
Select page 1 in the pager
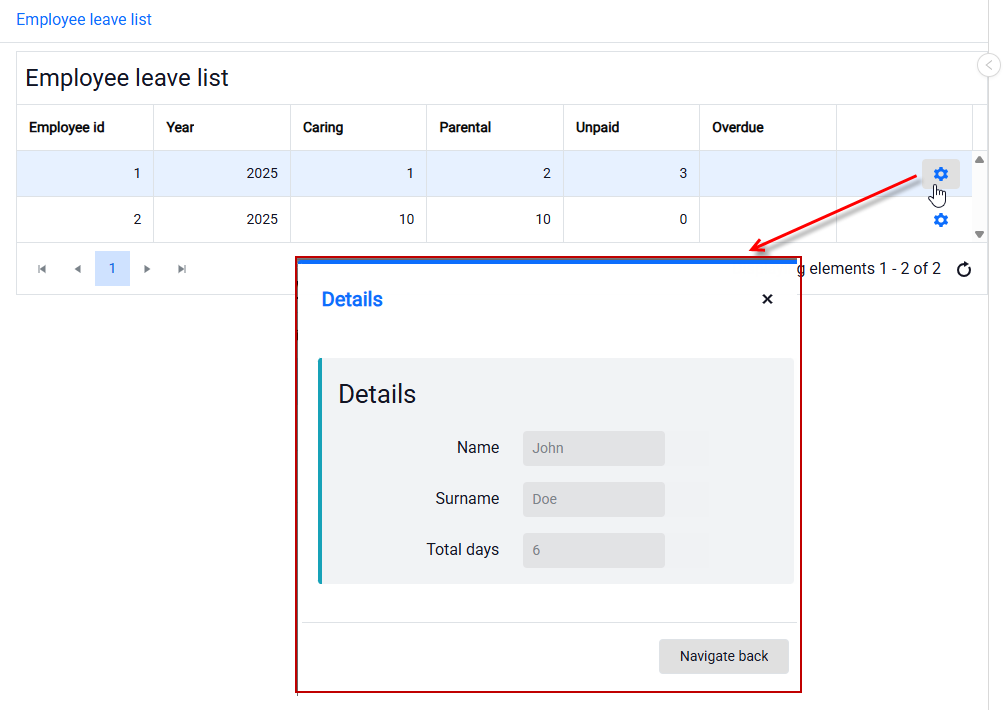(112, 269)
